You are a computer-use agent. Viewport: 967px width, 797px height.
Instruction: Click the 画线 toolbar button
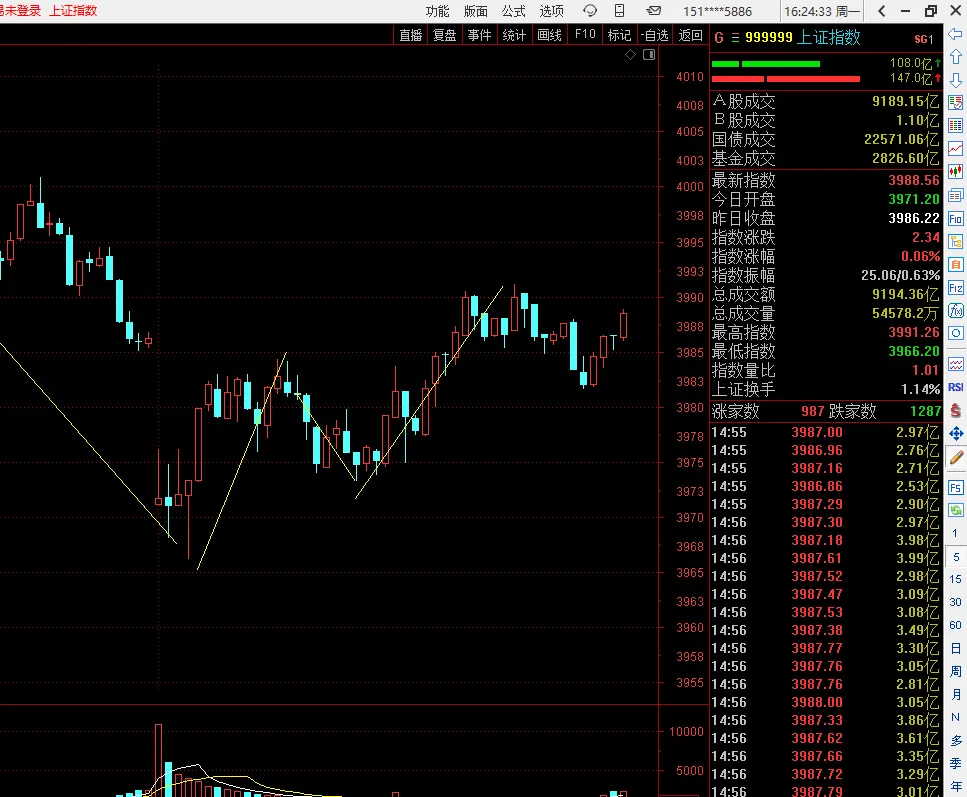coord(549,35)
